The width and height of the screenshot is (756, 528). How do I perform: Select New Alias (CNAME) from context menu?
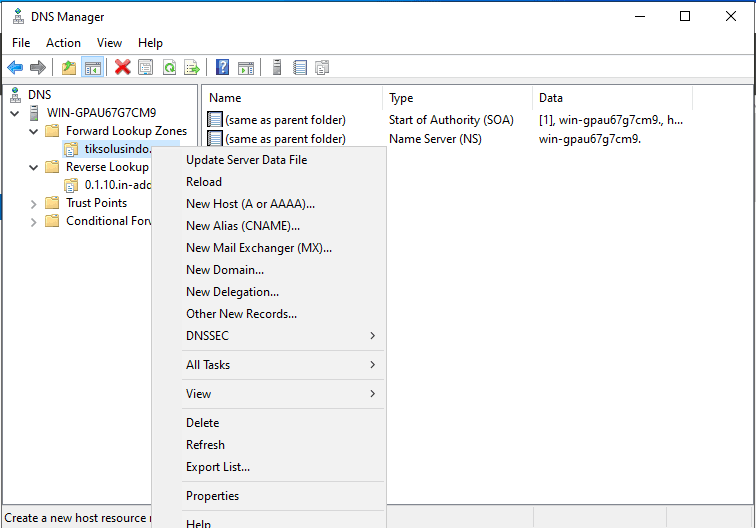(x=242, y=226)
